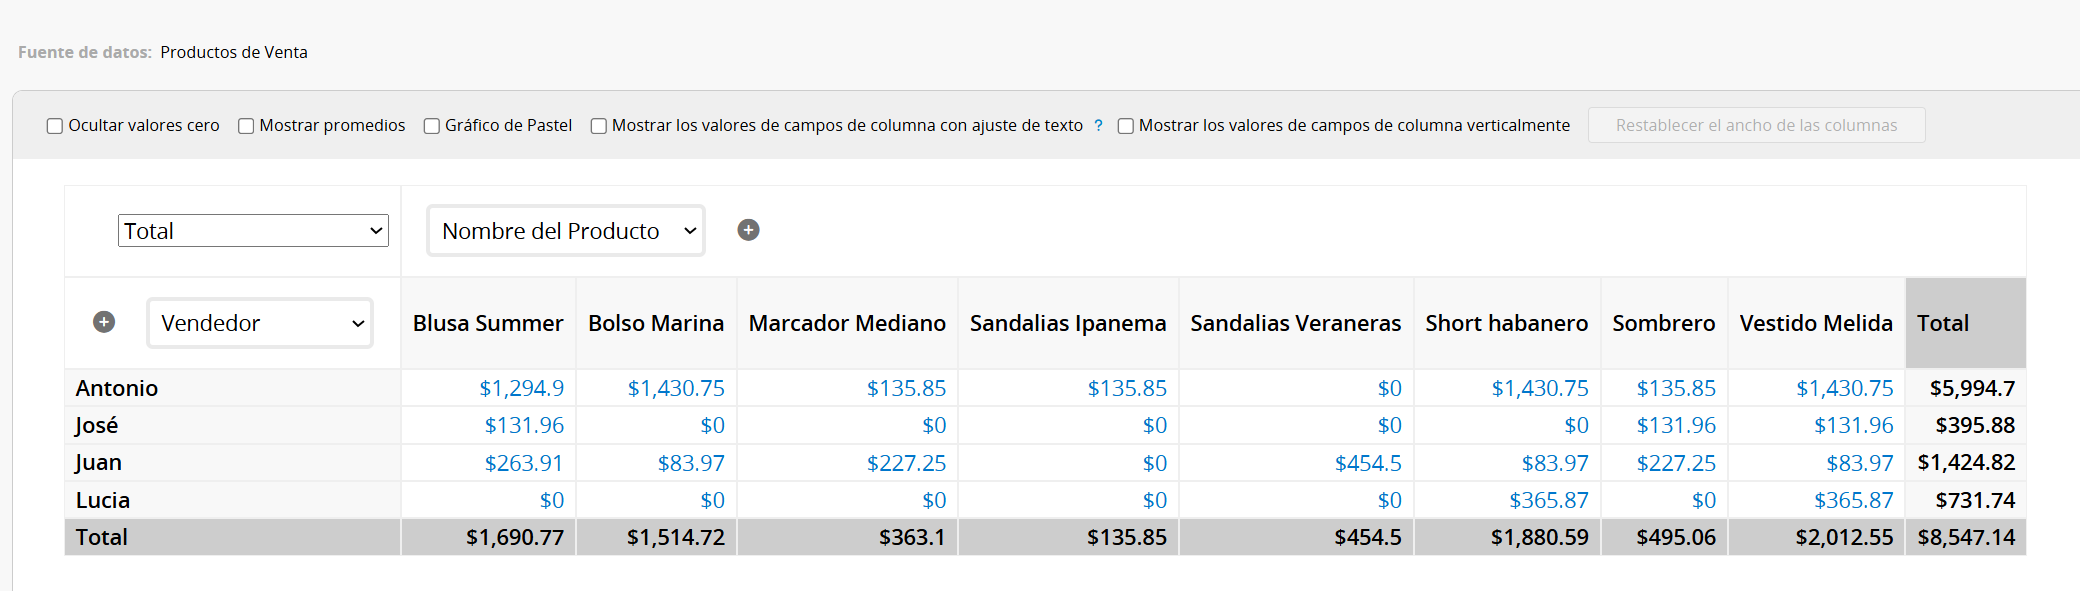The height and width of the screenshot is (591, 2080).
Task: Check the Gráfico de Pastel option
Action: (432, 126)
